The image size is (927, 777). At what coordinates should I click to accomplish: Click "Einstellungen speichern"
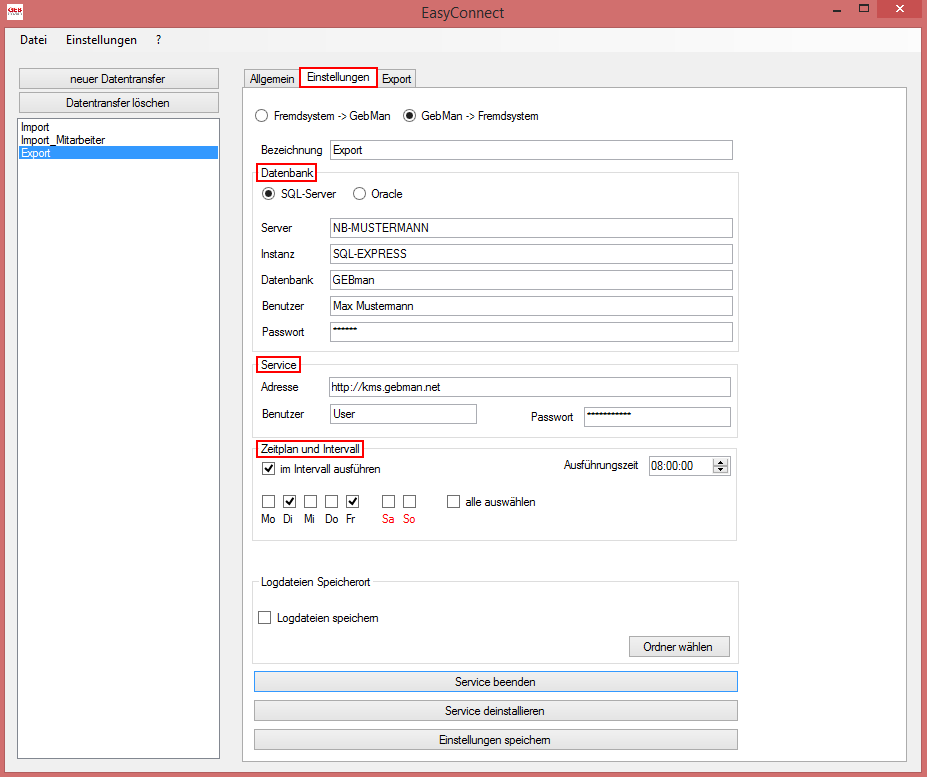tap(495, 739)
